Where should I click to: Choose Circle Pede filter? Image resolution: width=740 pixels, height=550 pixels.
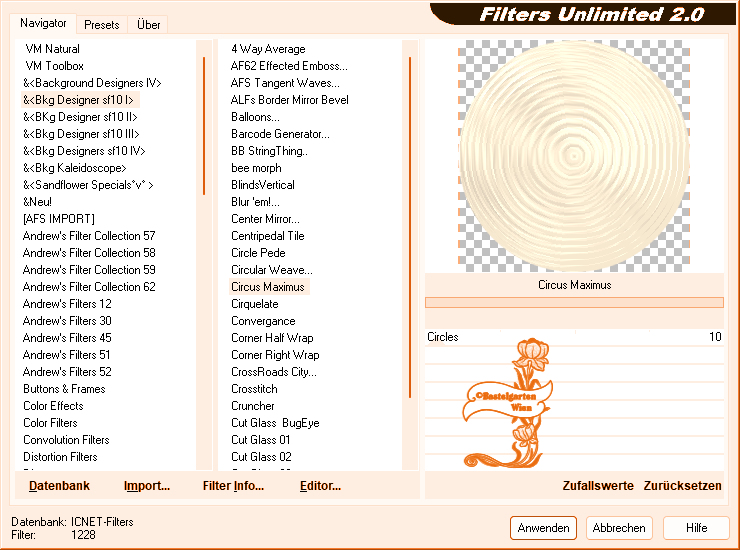(x=258, y=253)
